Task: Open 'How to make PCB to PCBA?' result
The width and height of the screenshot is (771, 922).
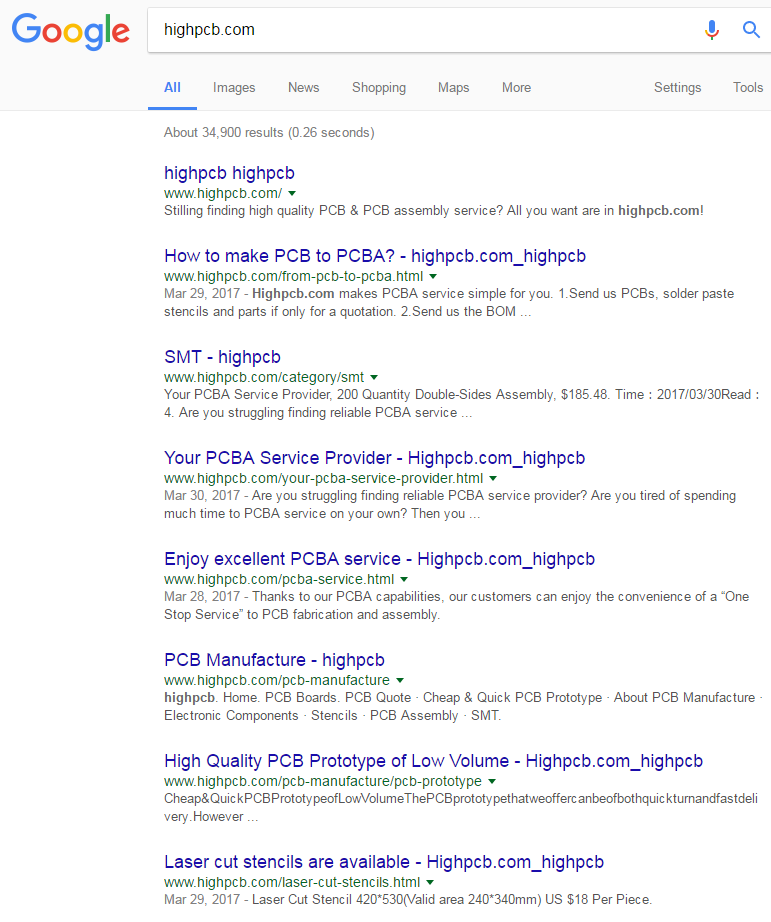Action: coord(375,256)
